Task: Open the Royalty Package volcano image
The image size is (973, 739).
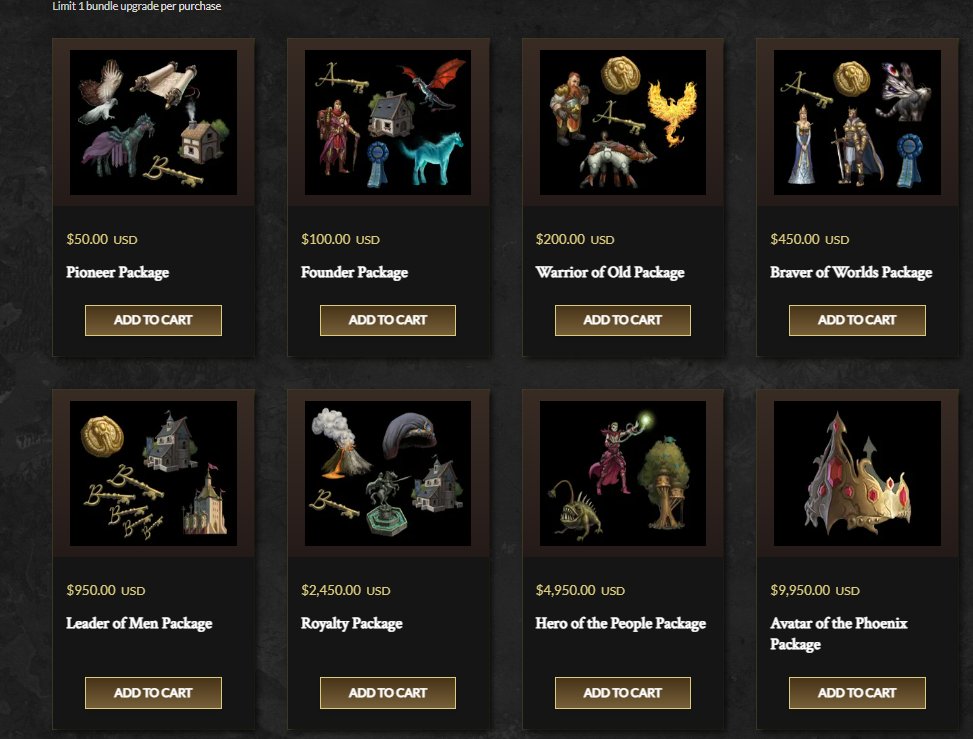Action: click(388, 473)
